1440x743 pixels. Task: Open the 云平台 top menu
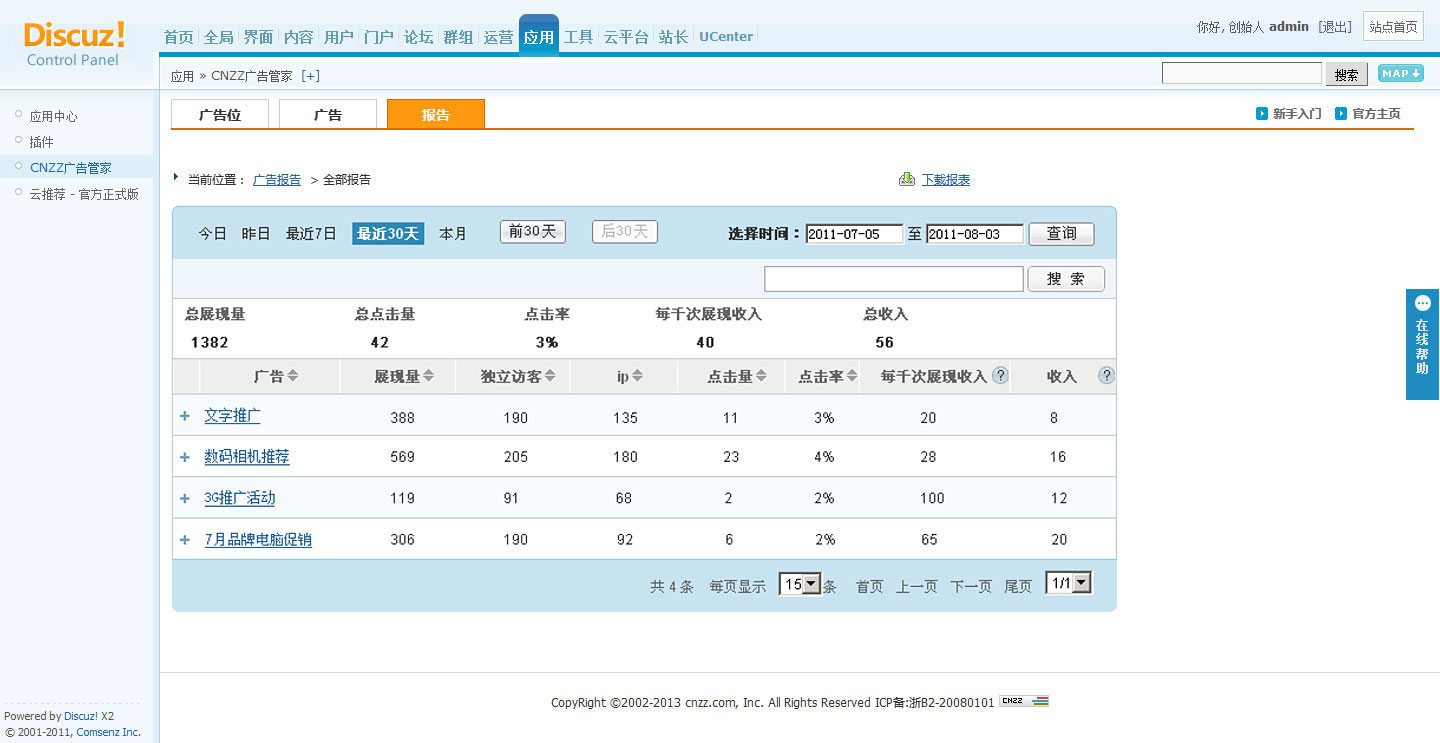pyautogui.click(x=626, y=37)
